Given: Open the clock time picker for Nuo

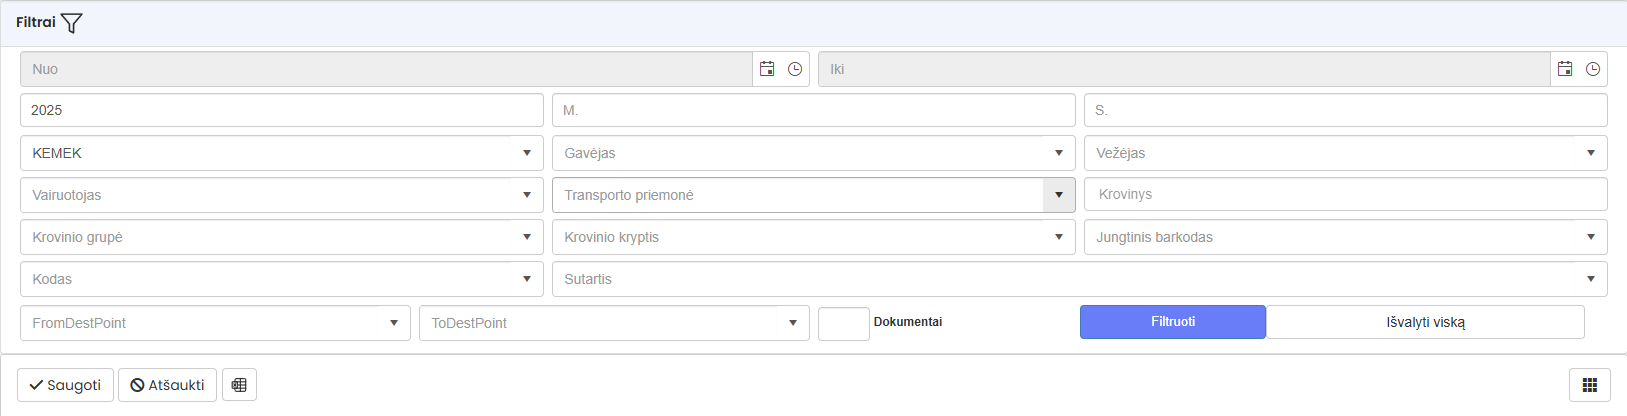Looking at the screenshot, I should (795, 69).
